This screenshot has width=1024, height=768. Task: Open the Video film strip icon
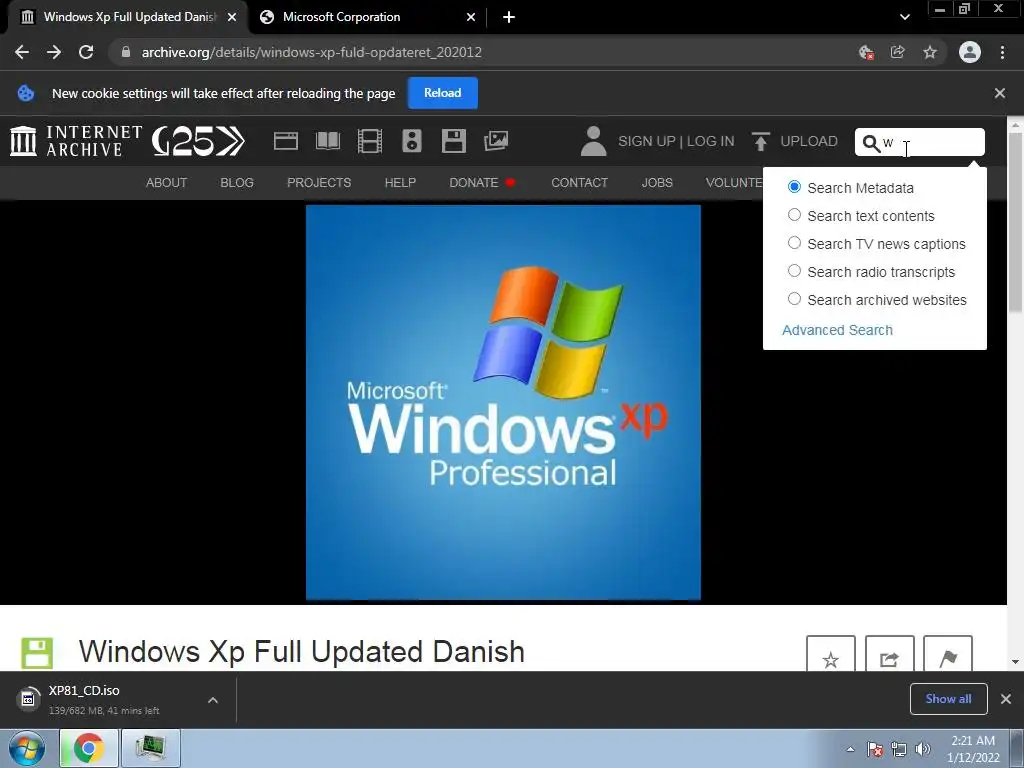tap(370, 141)
